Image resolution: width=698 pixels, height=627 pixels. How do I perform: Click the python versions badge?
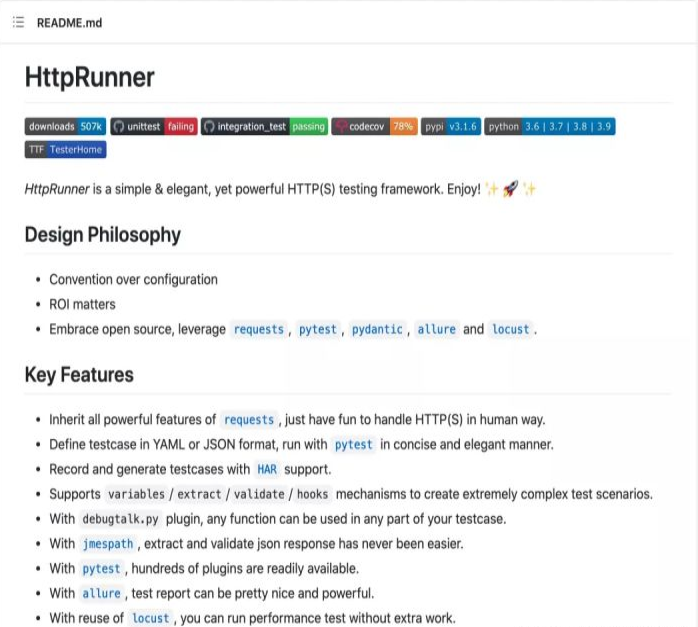click(549, 127)
